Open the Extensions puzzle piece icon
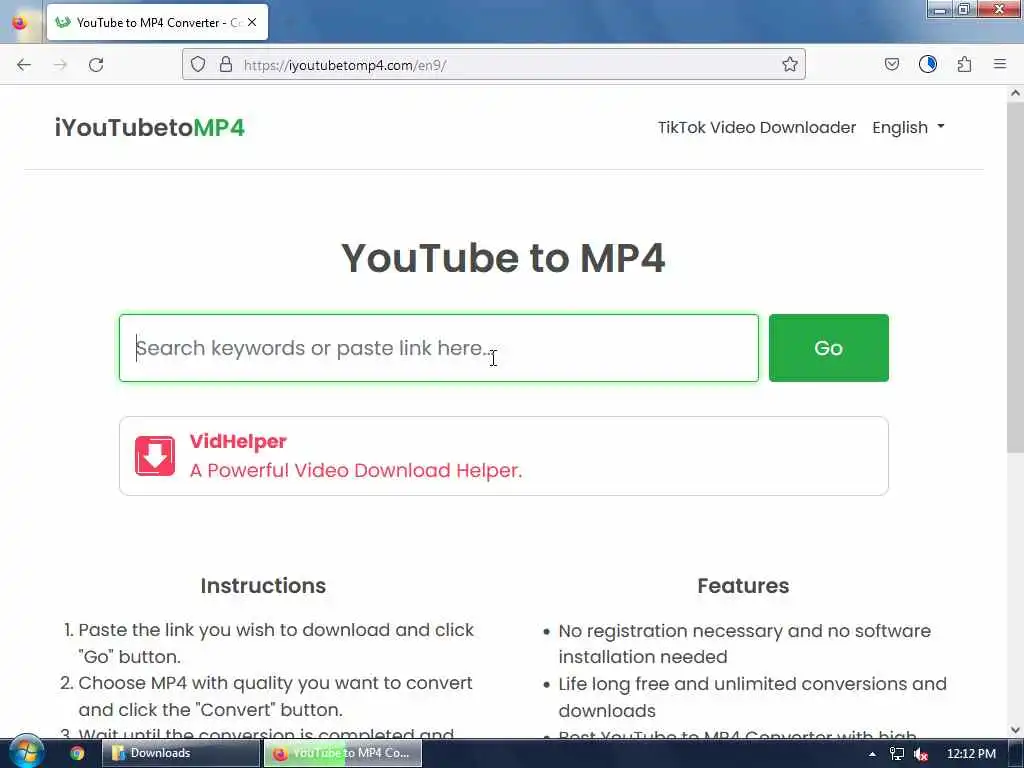 965,64
